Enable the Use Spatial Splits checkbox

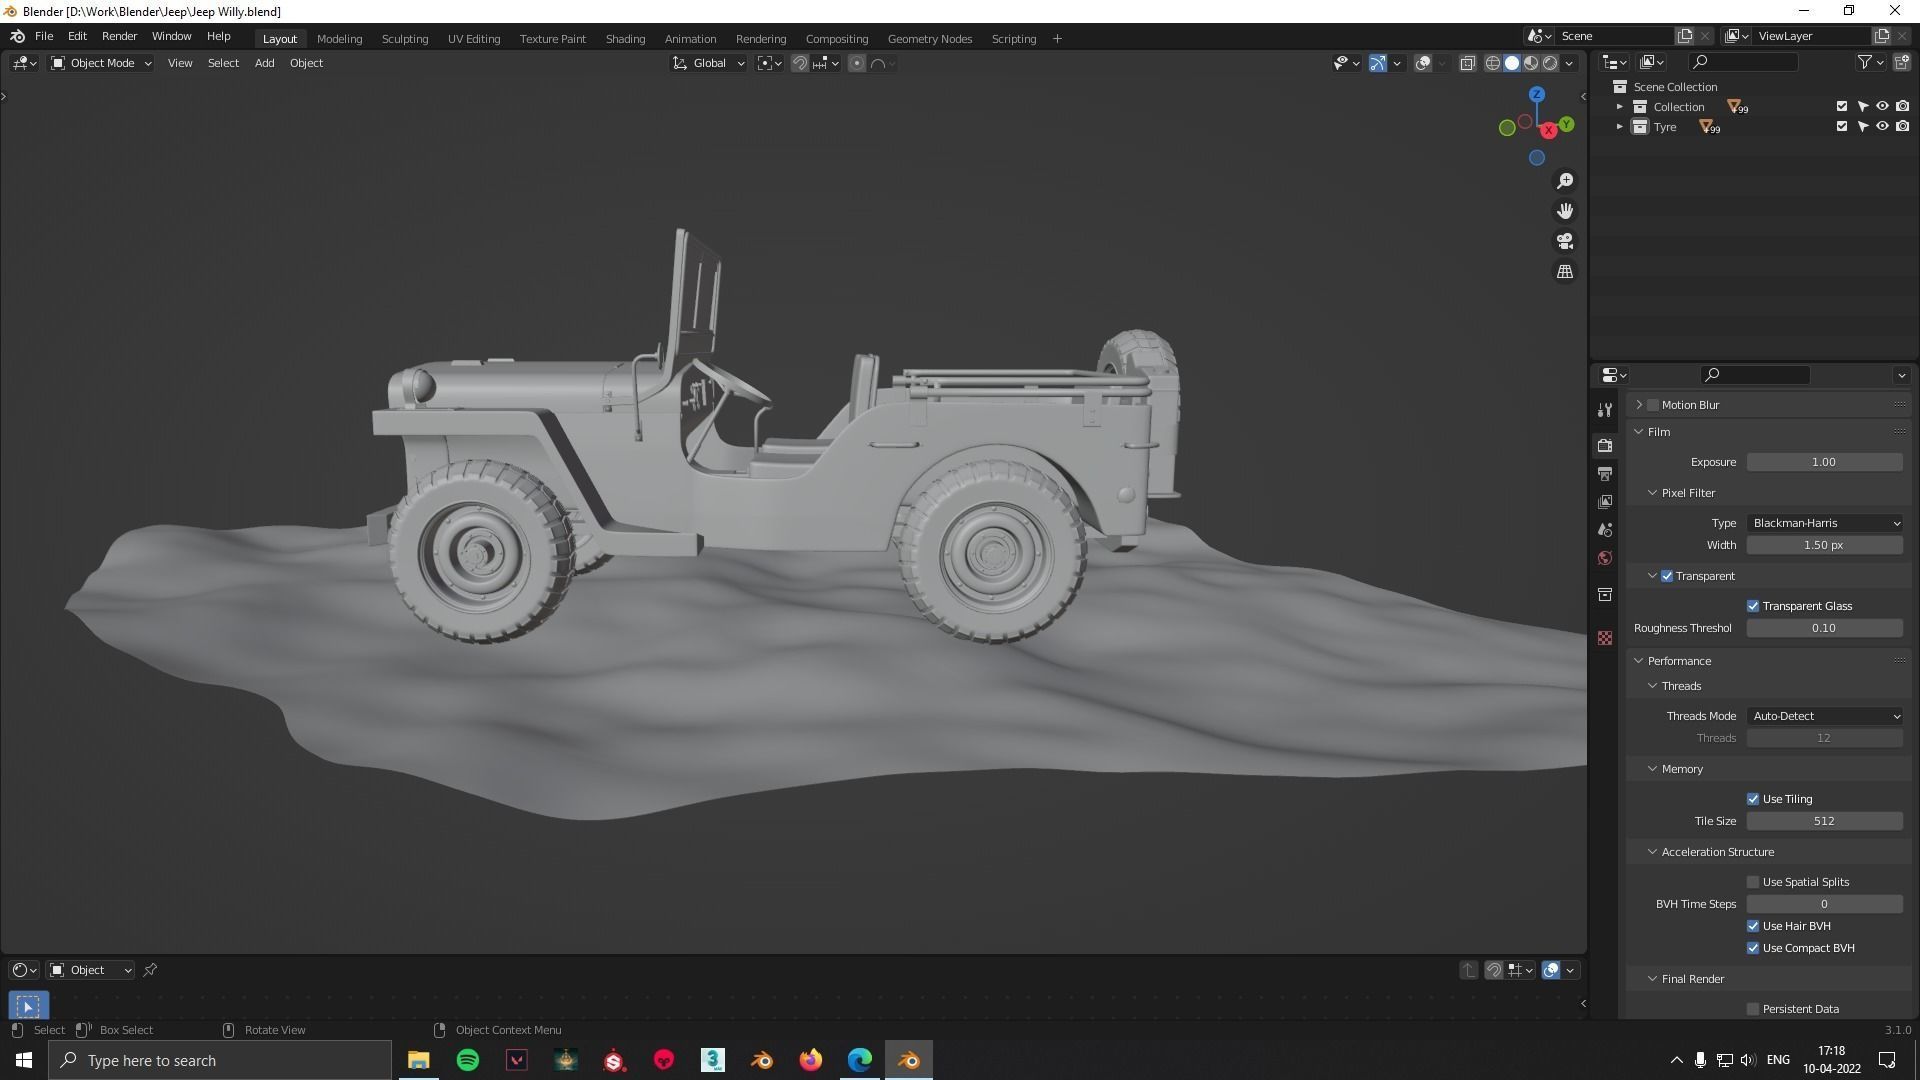(1752, 882)
